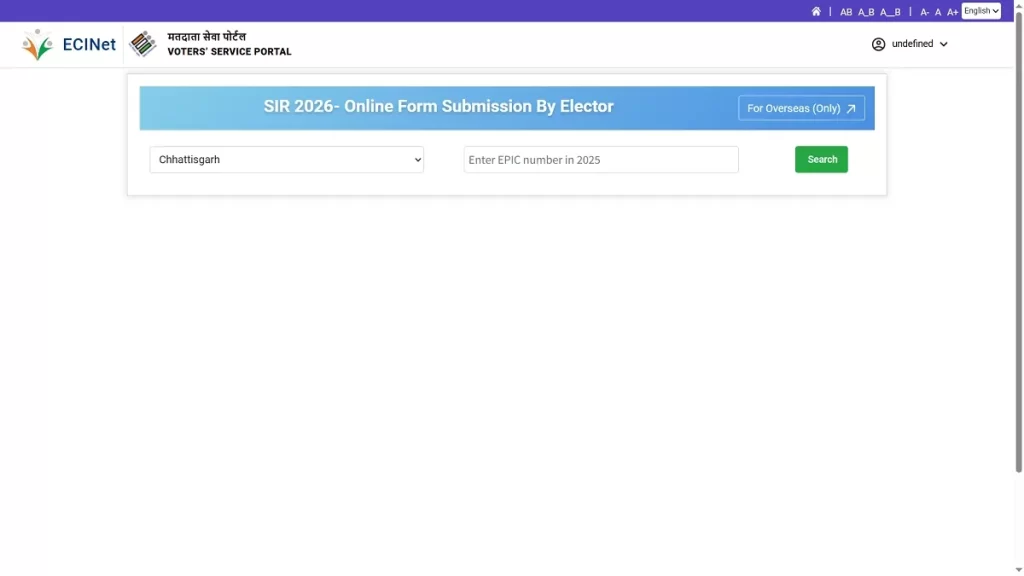Viewport: 1024px width, 576px height.
Task: Click the EPIC number input field
Action: [x=600, y=159]
